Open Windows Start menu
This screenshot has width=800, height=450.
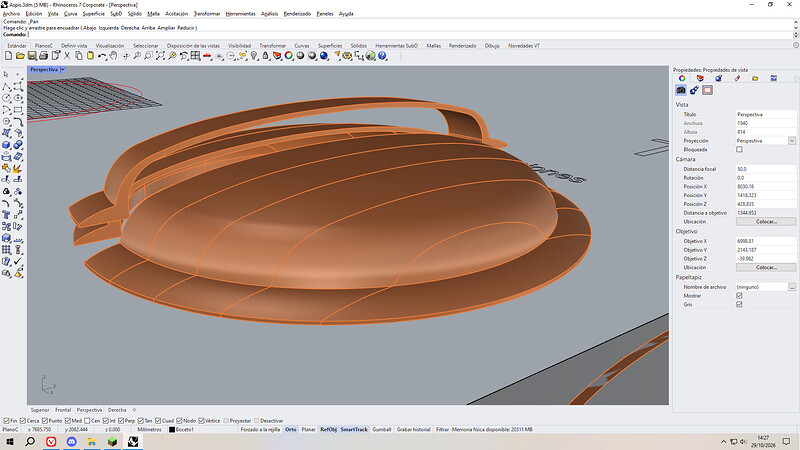click(10, 442)
